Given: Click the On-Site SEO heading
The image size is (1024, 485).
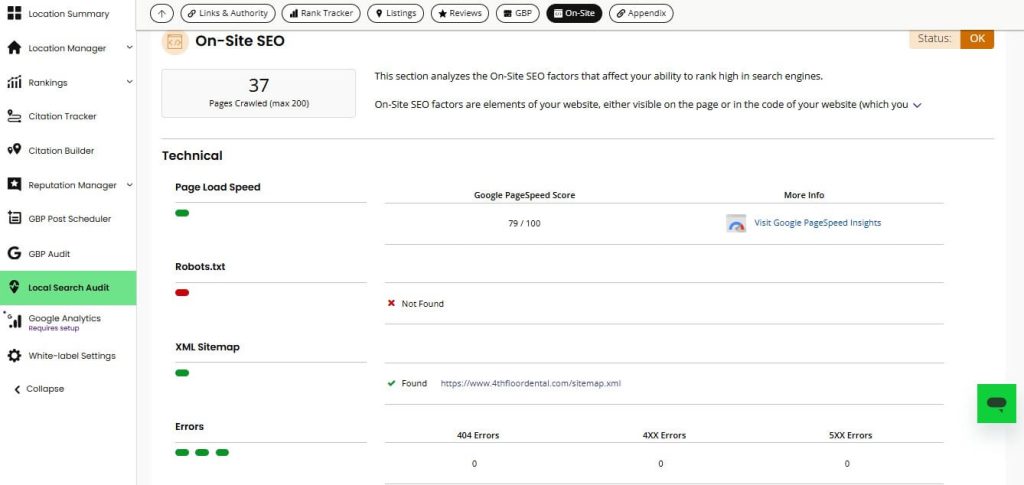Looking at the screenshot, I should 240,41.
